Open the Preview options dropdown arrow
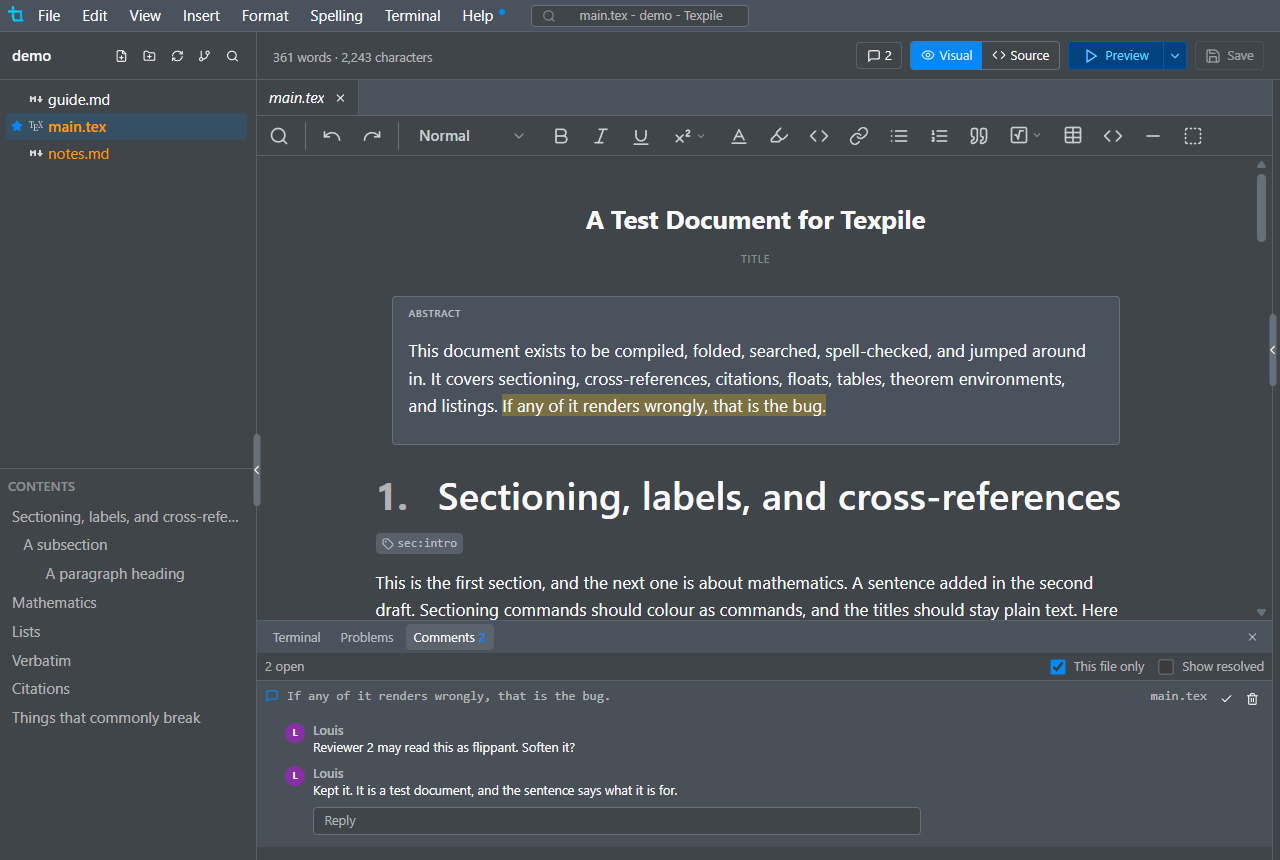The height and width of the screenshot is (860, 1280). [1175, 56]
